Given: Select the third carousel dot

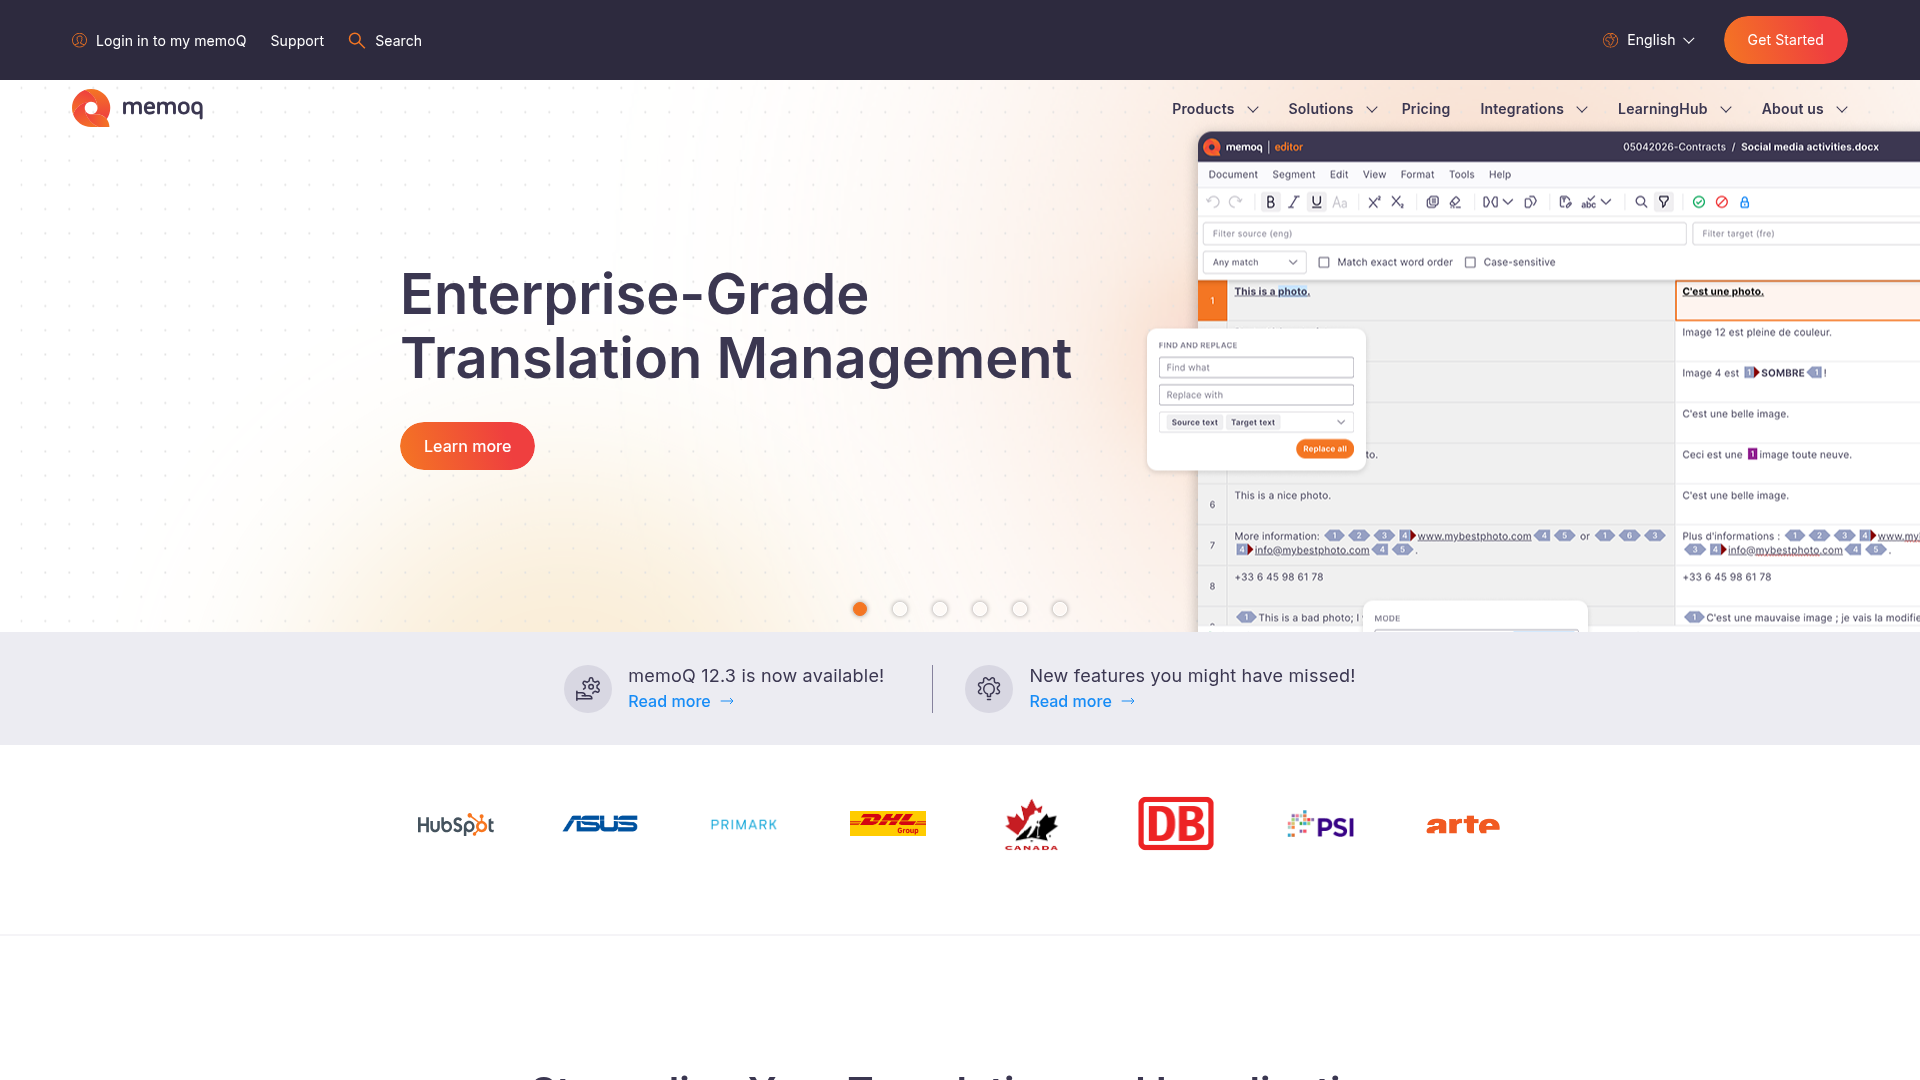Looking at the screenshot, I should click(940, 609).
